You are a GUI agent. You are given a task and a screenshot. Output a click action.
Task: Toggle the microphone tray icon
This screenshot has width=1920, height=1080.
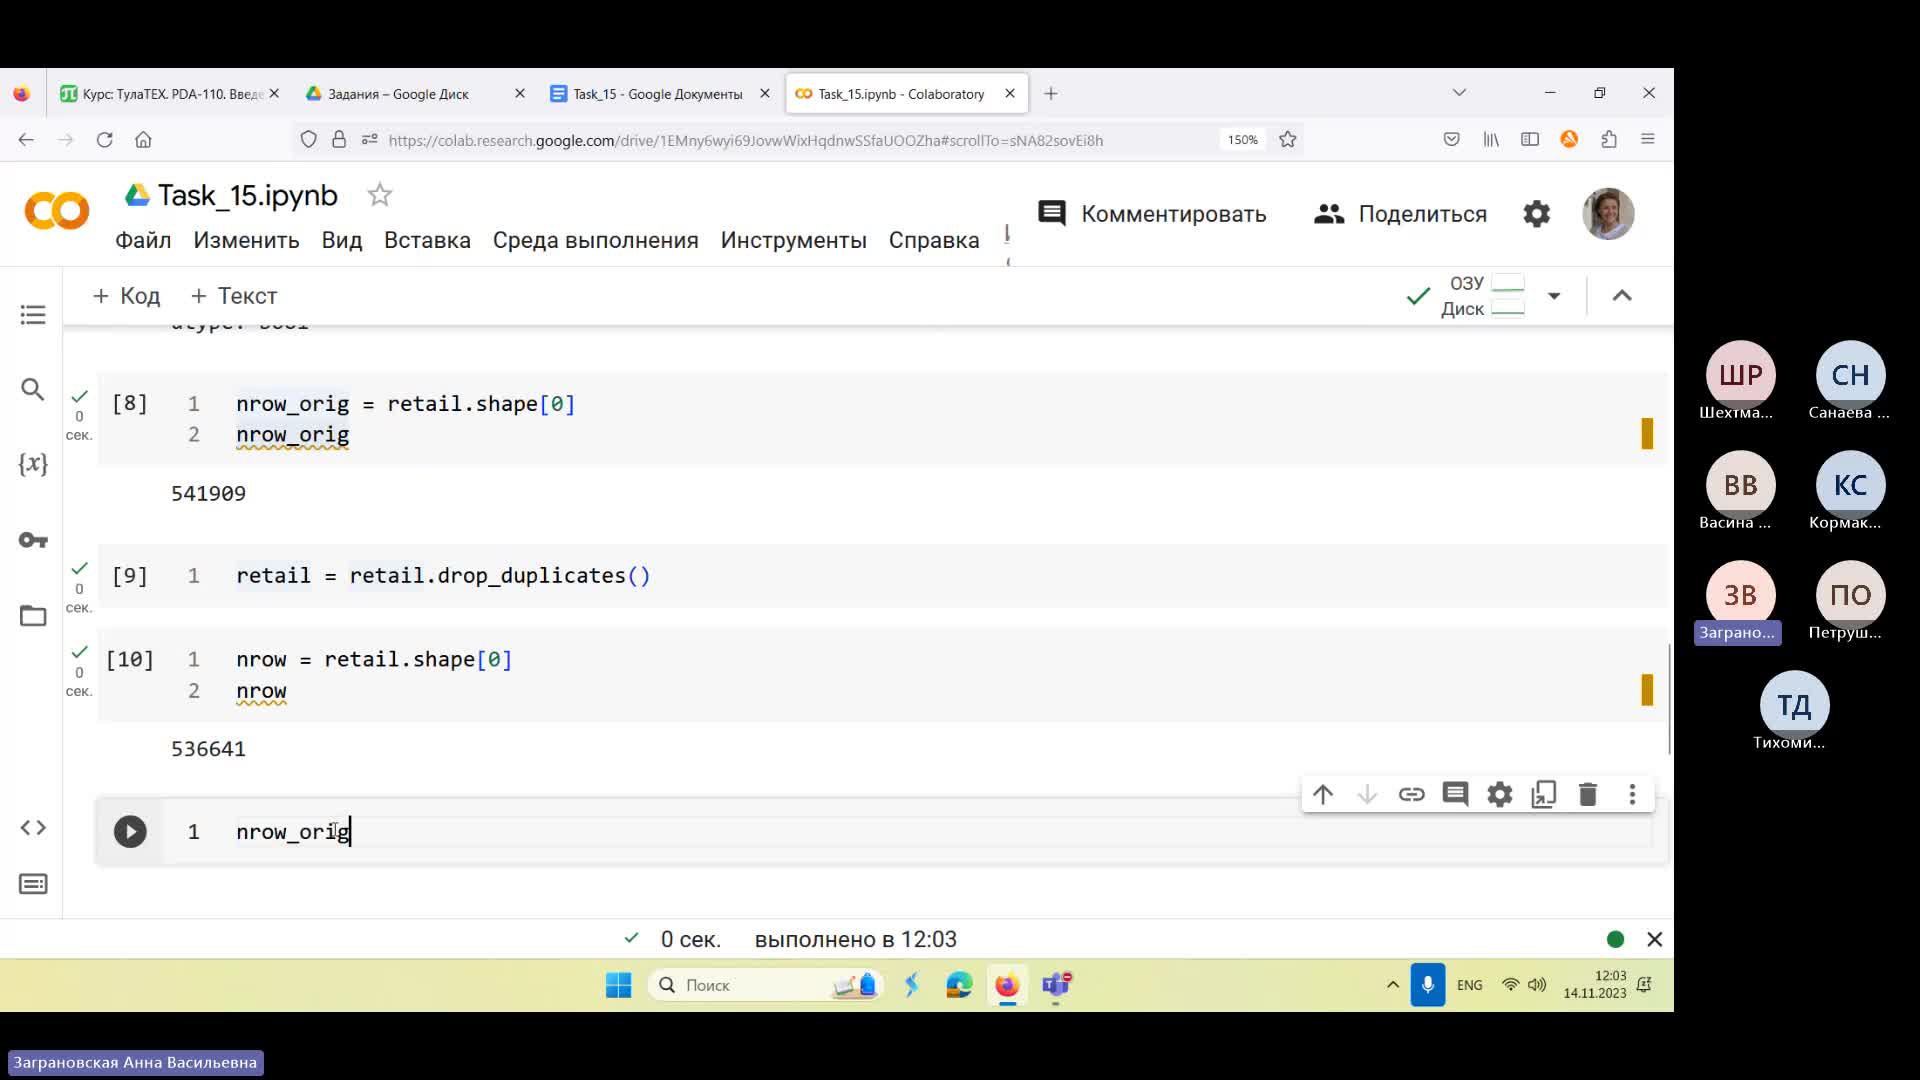click(x=1428, y=985)
